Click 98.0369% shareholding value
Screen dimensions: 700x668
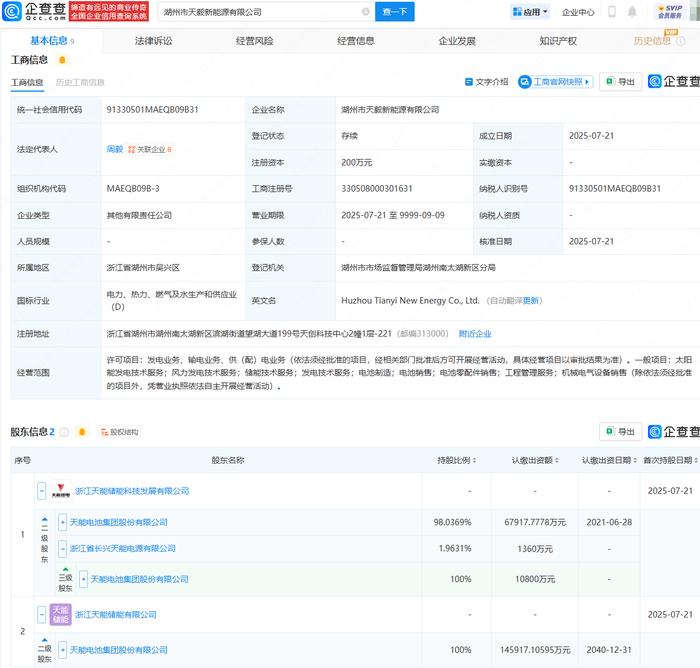pos(452,522)
